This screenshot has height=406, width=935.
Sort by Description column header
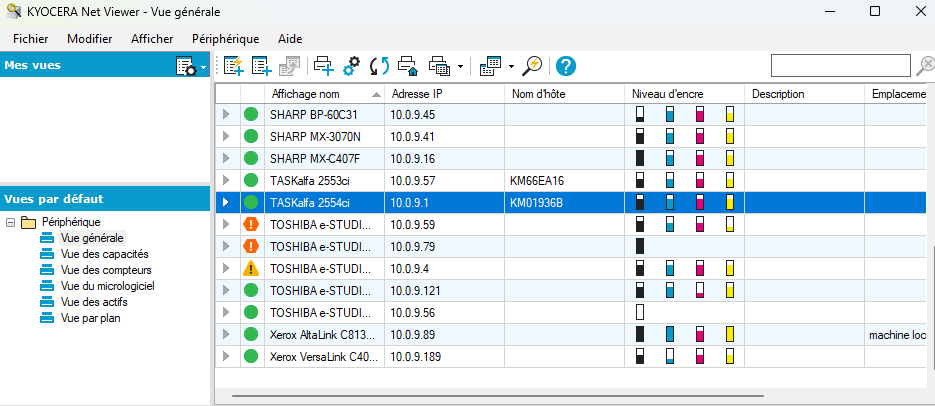coord(804,94)
